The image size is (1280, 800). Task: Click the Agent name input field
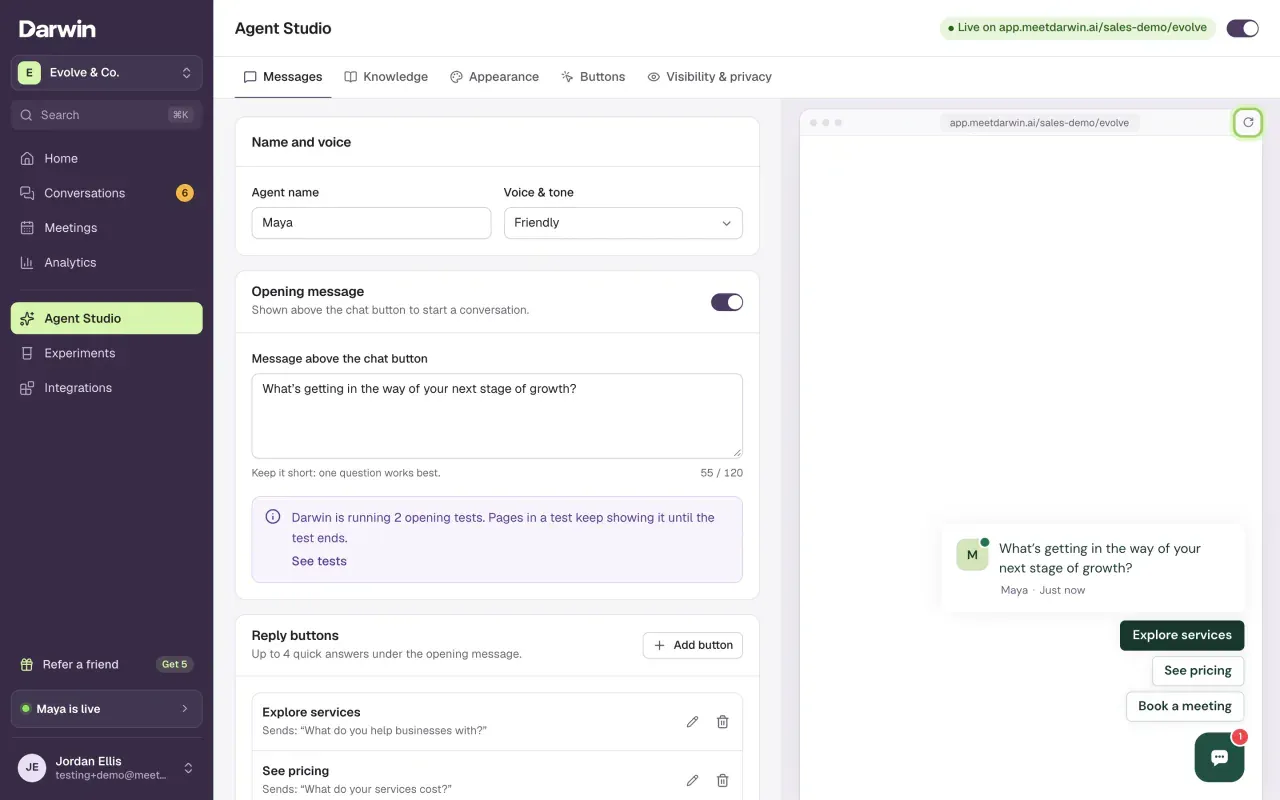pos(371,223)
